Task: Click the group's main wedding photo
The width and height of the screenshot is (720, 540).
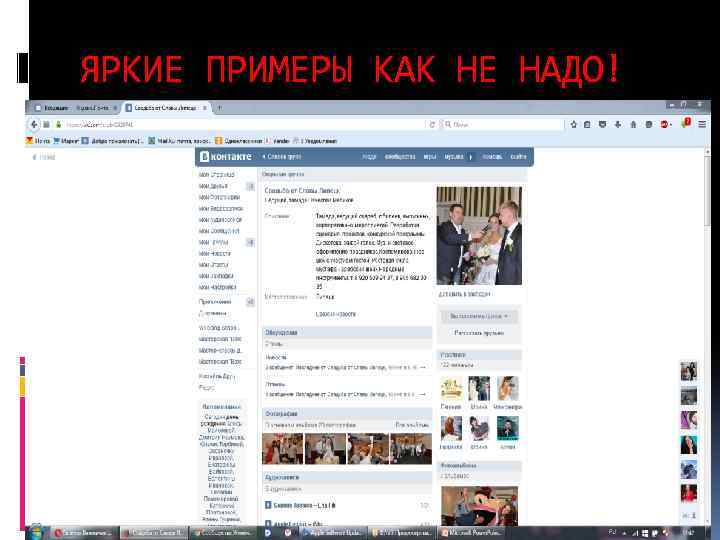Action: (x=479, y=236)
